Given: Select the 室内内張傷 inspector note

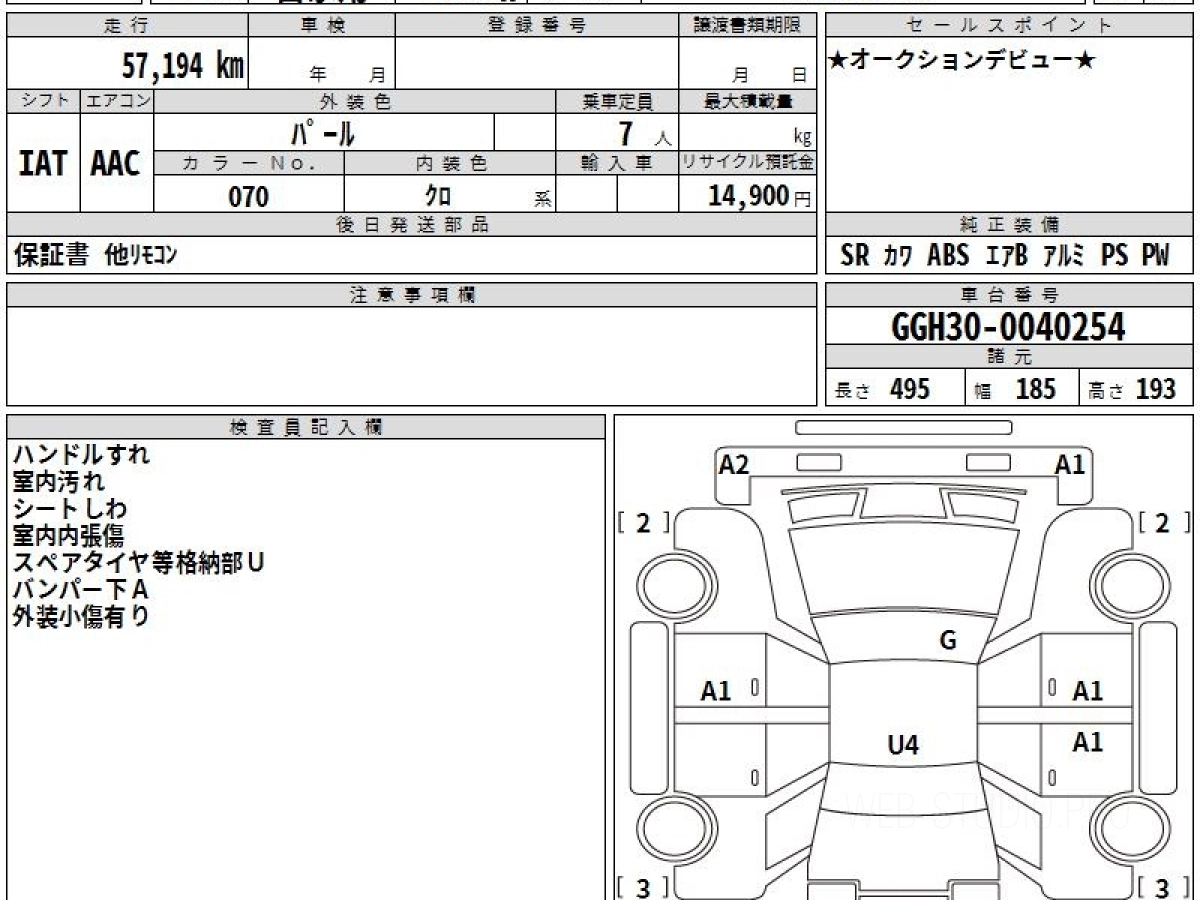Looking at the screenshot, I should tap(69, 536).
